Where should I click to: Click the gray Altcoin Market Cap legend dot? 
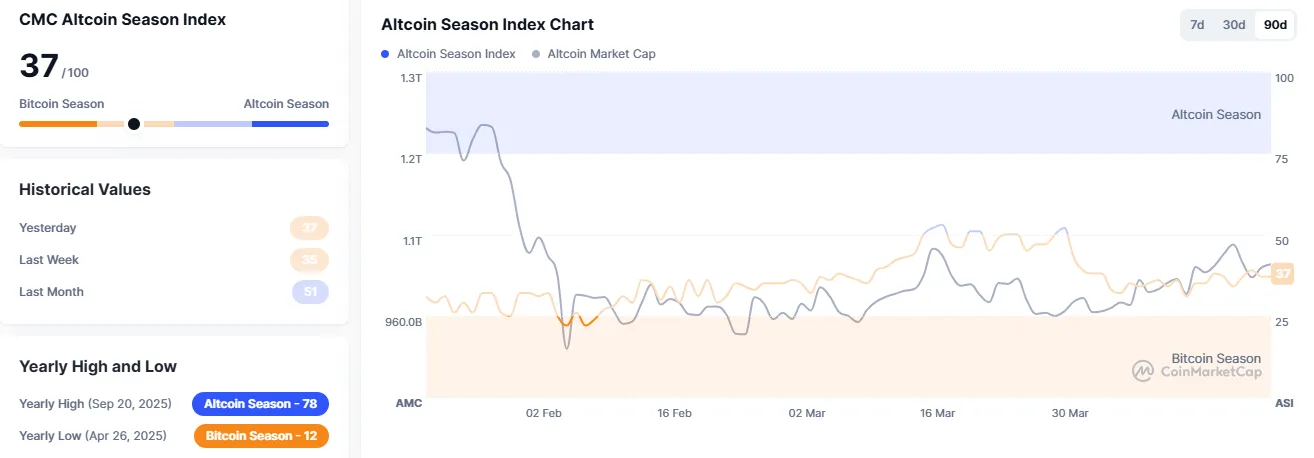point(537,54)
